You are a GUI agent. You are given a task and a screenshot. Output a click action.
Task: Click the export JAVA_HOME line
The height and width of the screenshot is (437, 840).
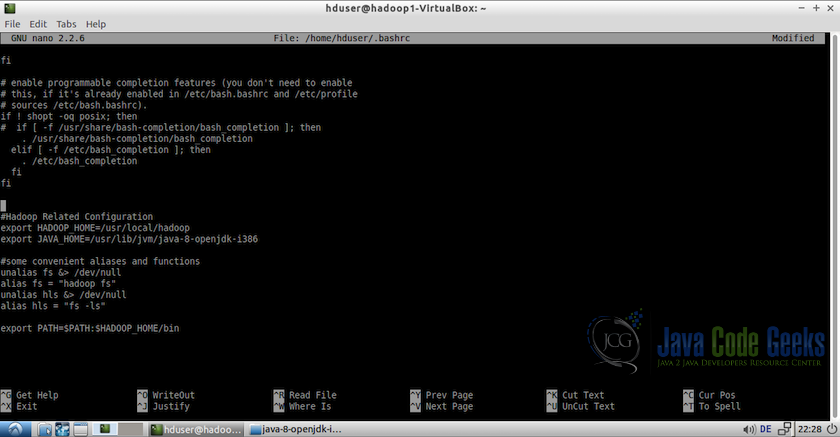tap(129, 239)
